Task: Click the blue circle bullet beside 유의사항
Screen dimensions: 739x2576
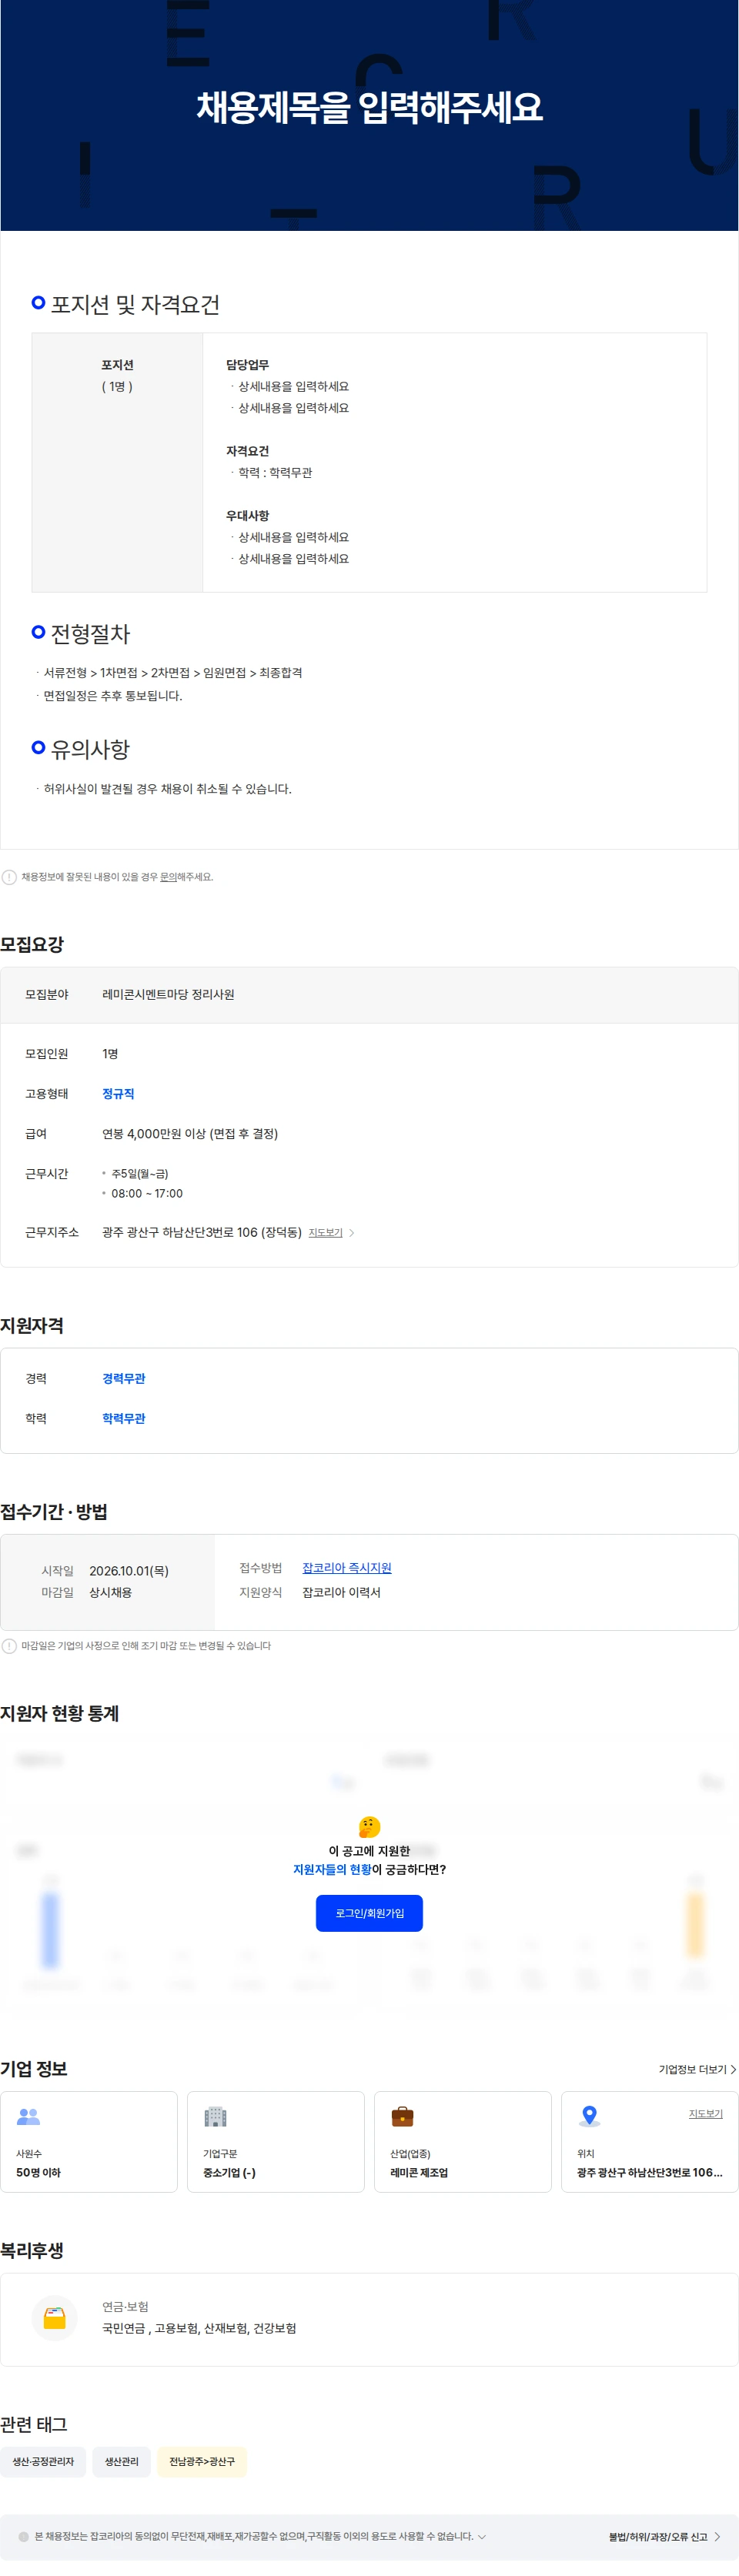Action: tap(38, 747)
